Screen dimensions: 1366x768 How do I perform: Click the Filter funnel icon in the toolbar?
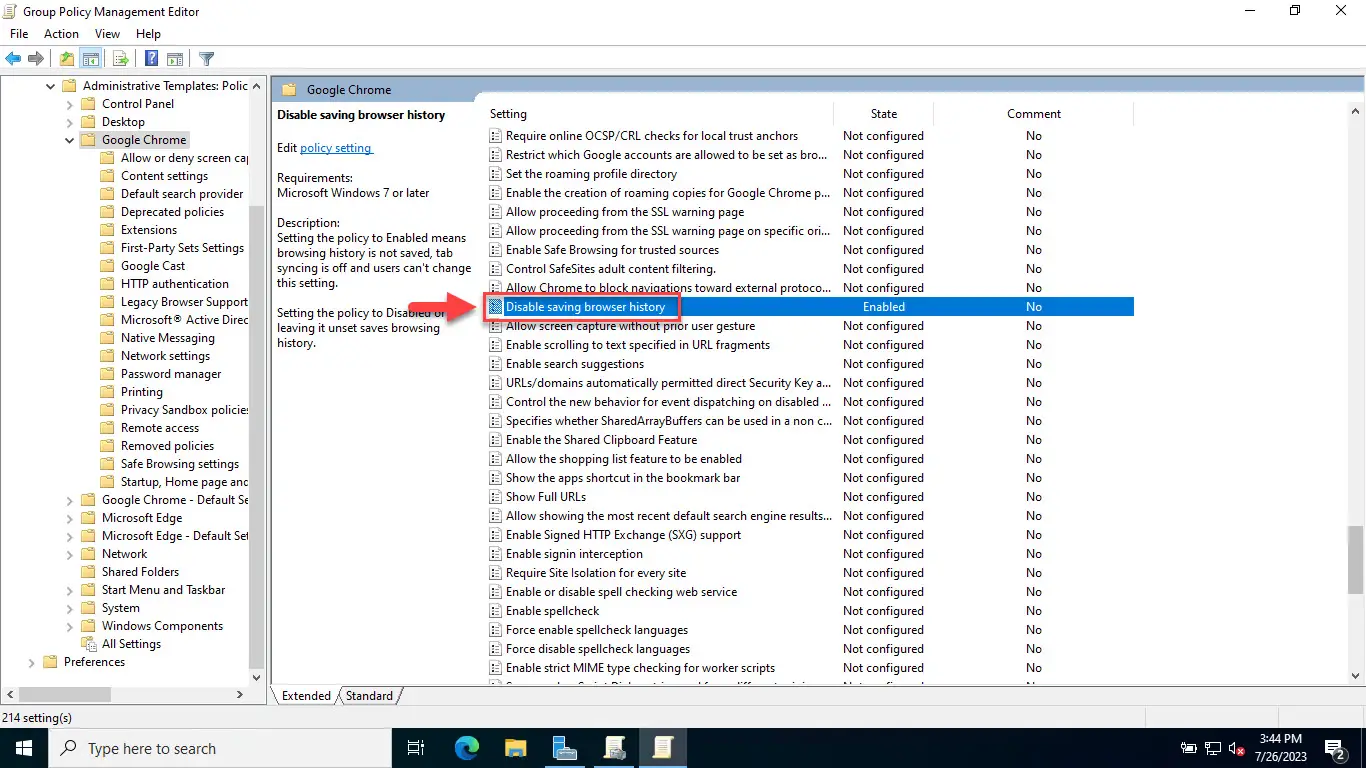click(x=206, y=59)
